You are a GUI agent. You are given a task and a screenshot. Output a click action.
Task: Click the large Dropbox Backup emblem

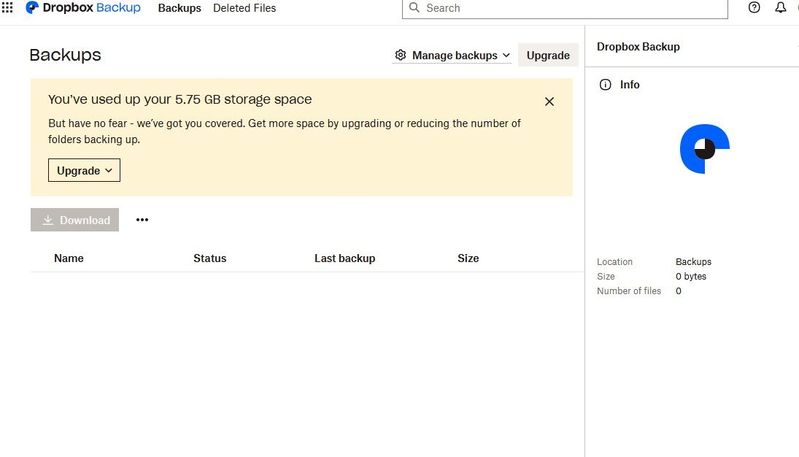[x=704, y=148]
